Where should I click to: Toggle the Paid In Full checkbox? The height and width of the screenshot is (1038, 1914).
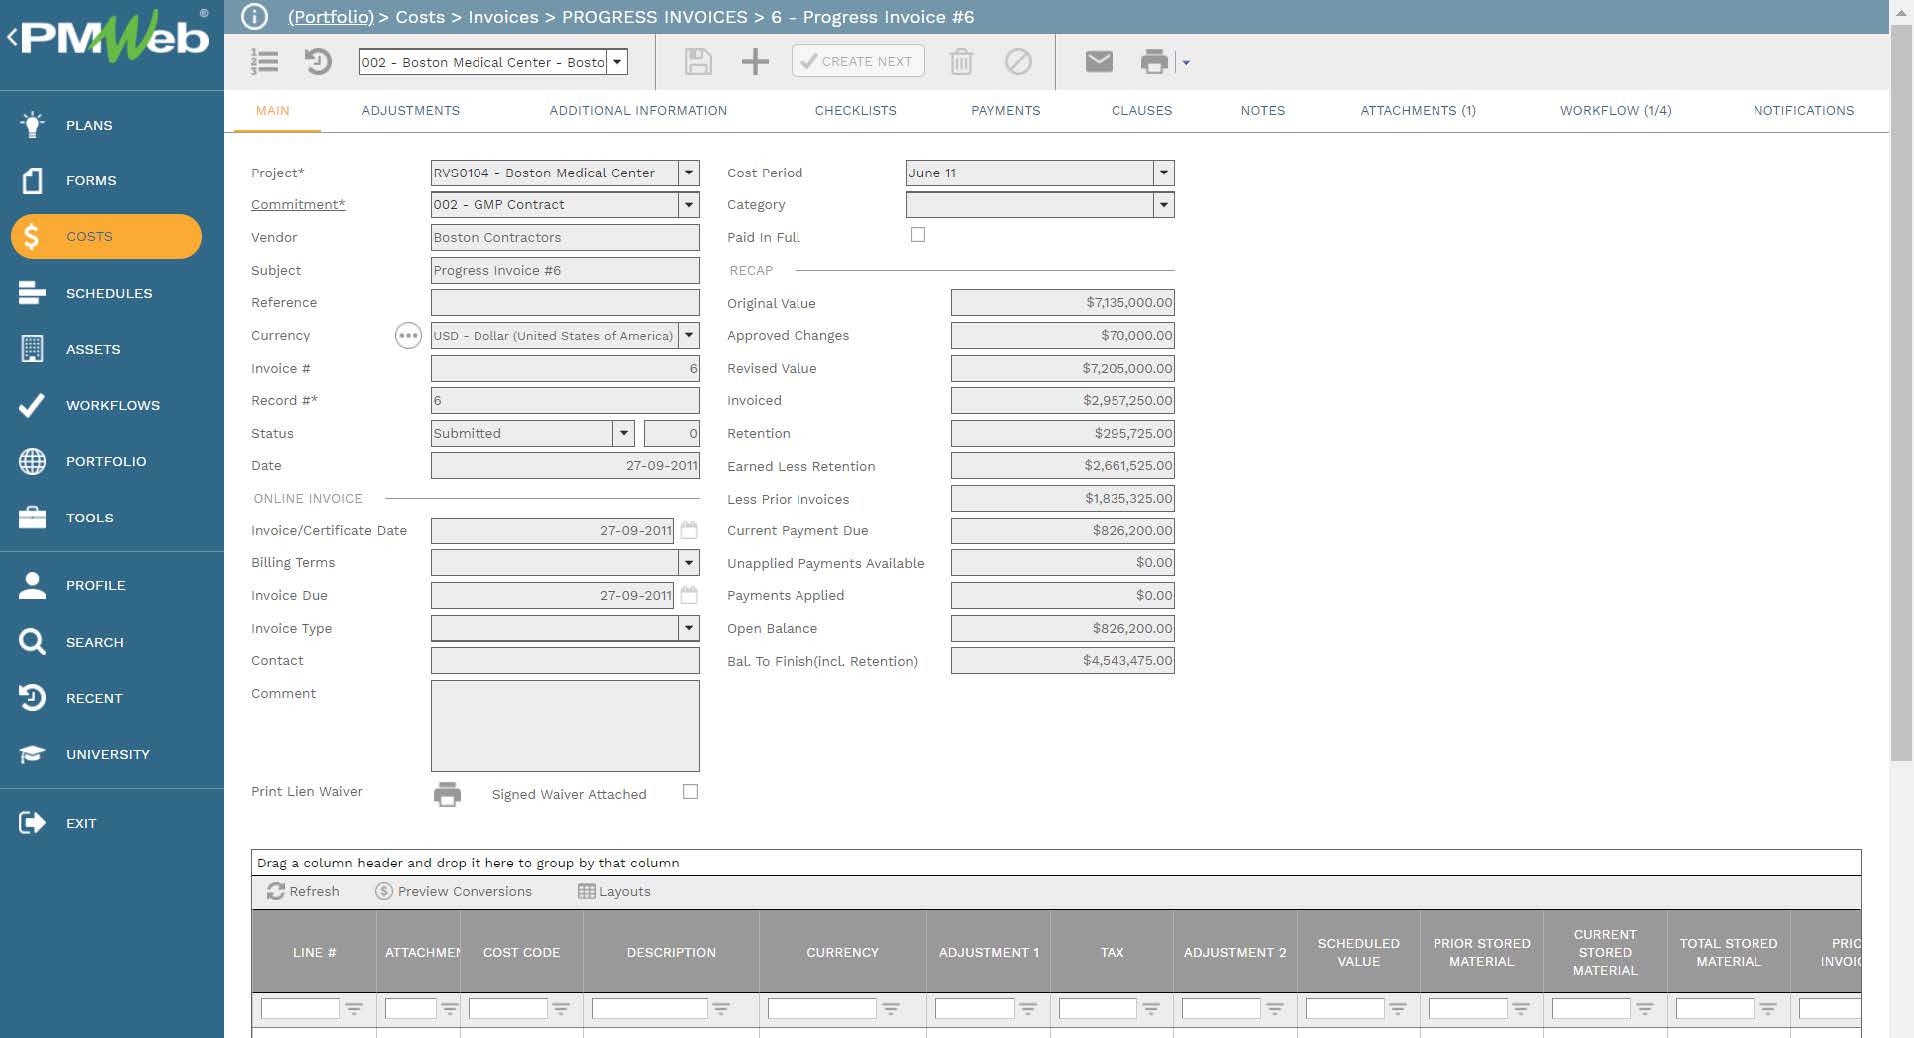[x=918, y=235]
